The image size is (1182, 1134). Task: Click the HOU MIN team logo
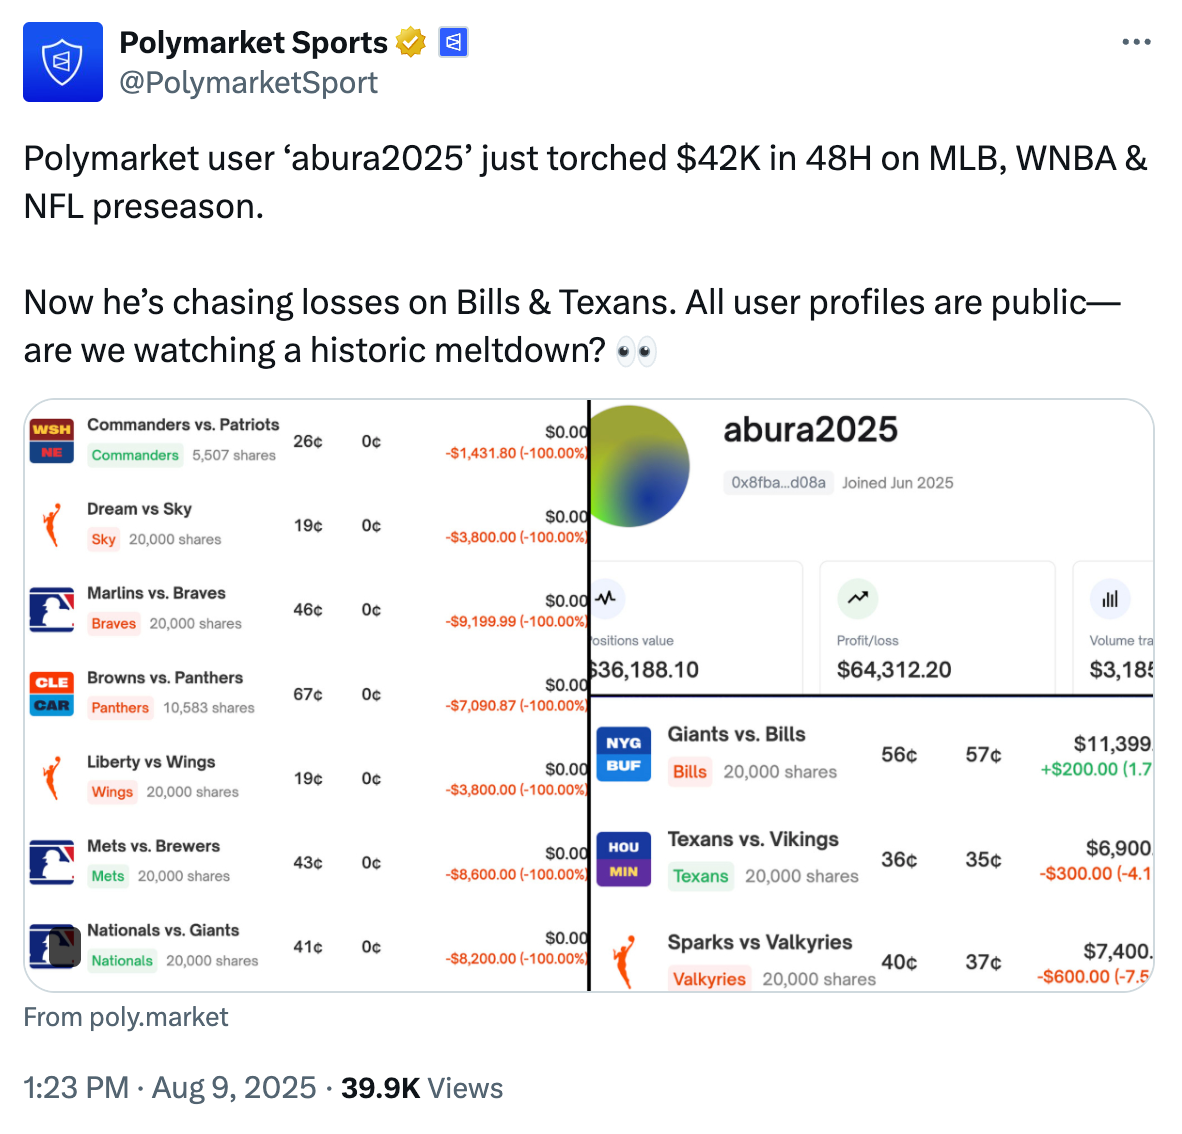pyautogui.click(x=623, y=860)
